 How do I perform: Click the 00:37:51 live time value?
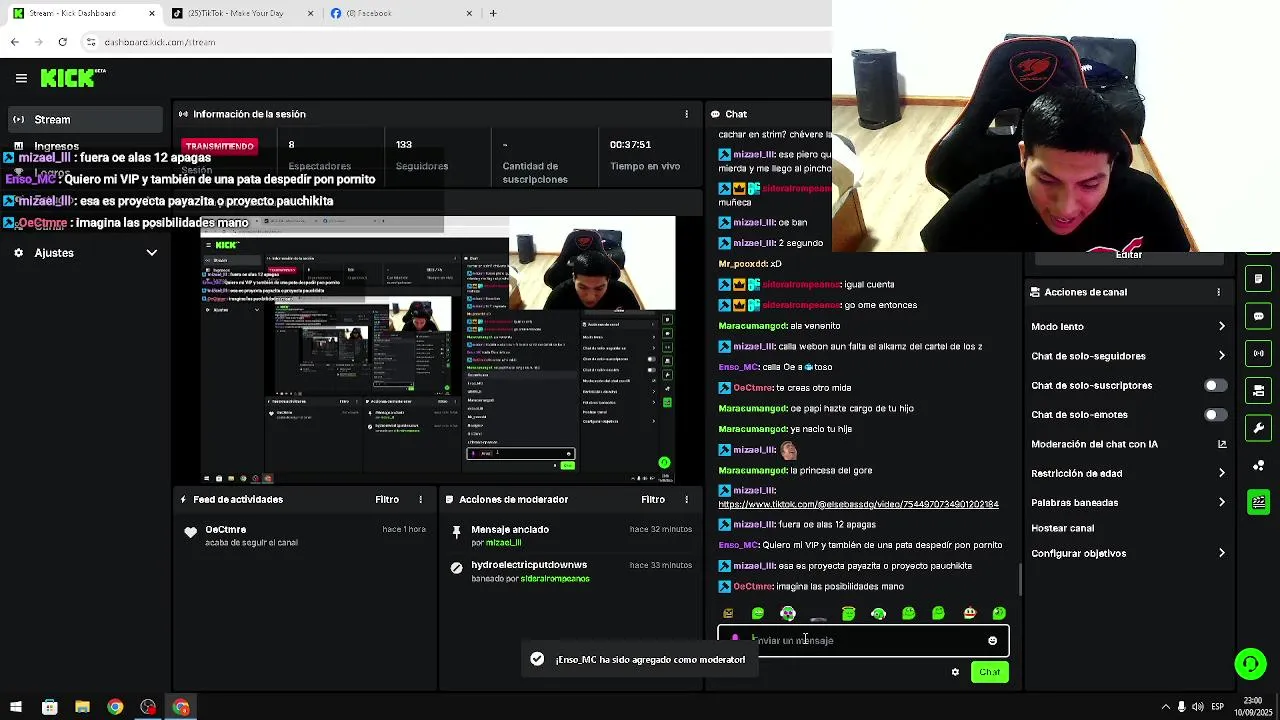click(630, 145)
